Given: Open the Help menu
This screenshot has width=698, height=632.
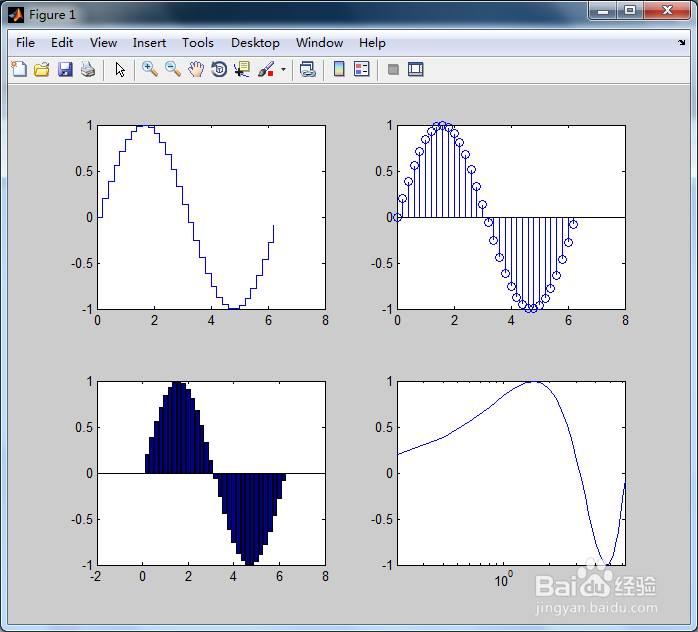Looking at the screenshot, I should point(372,43).
